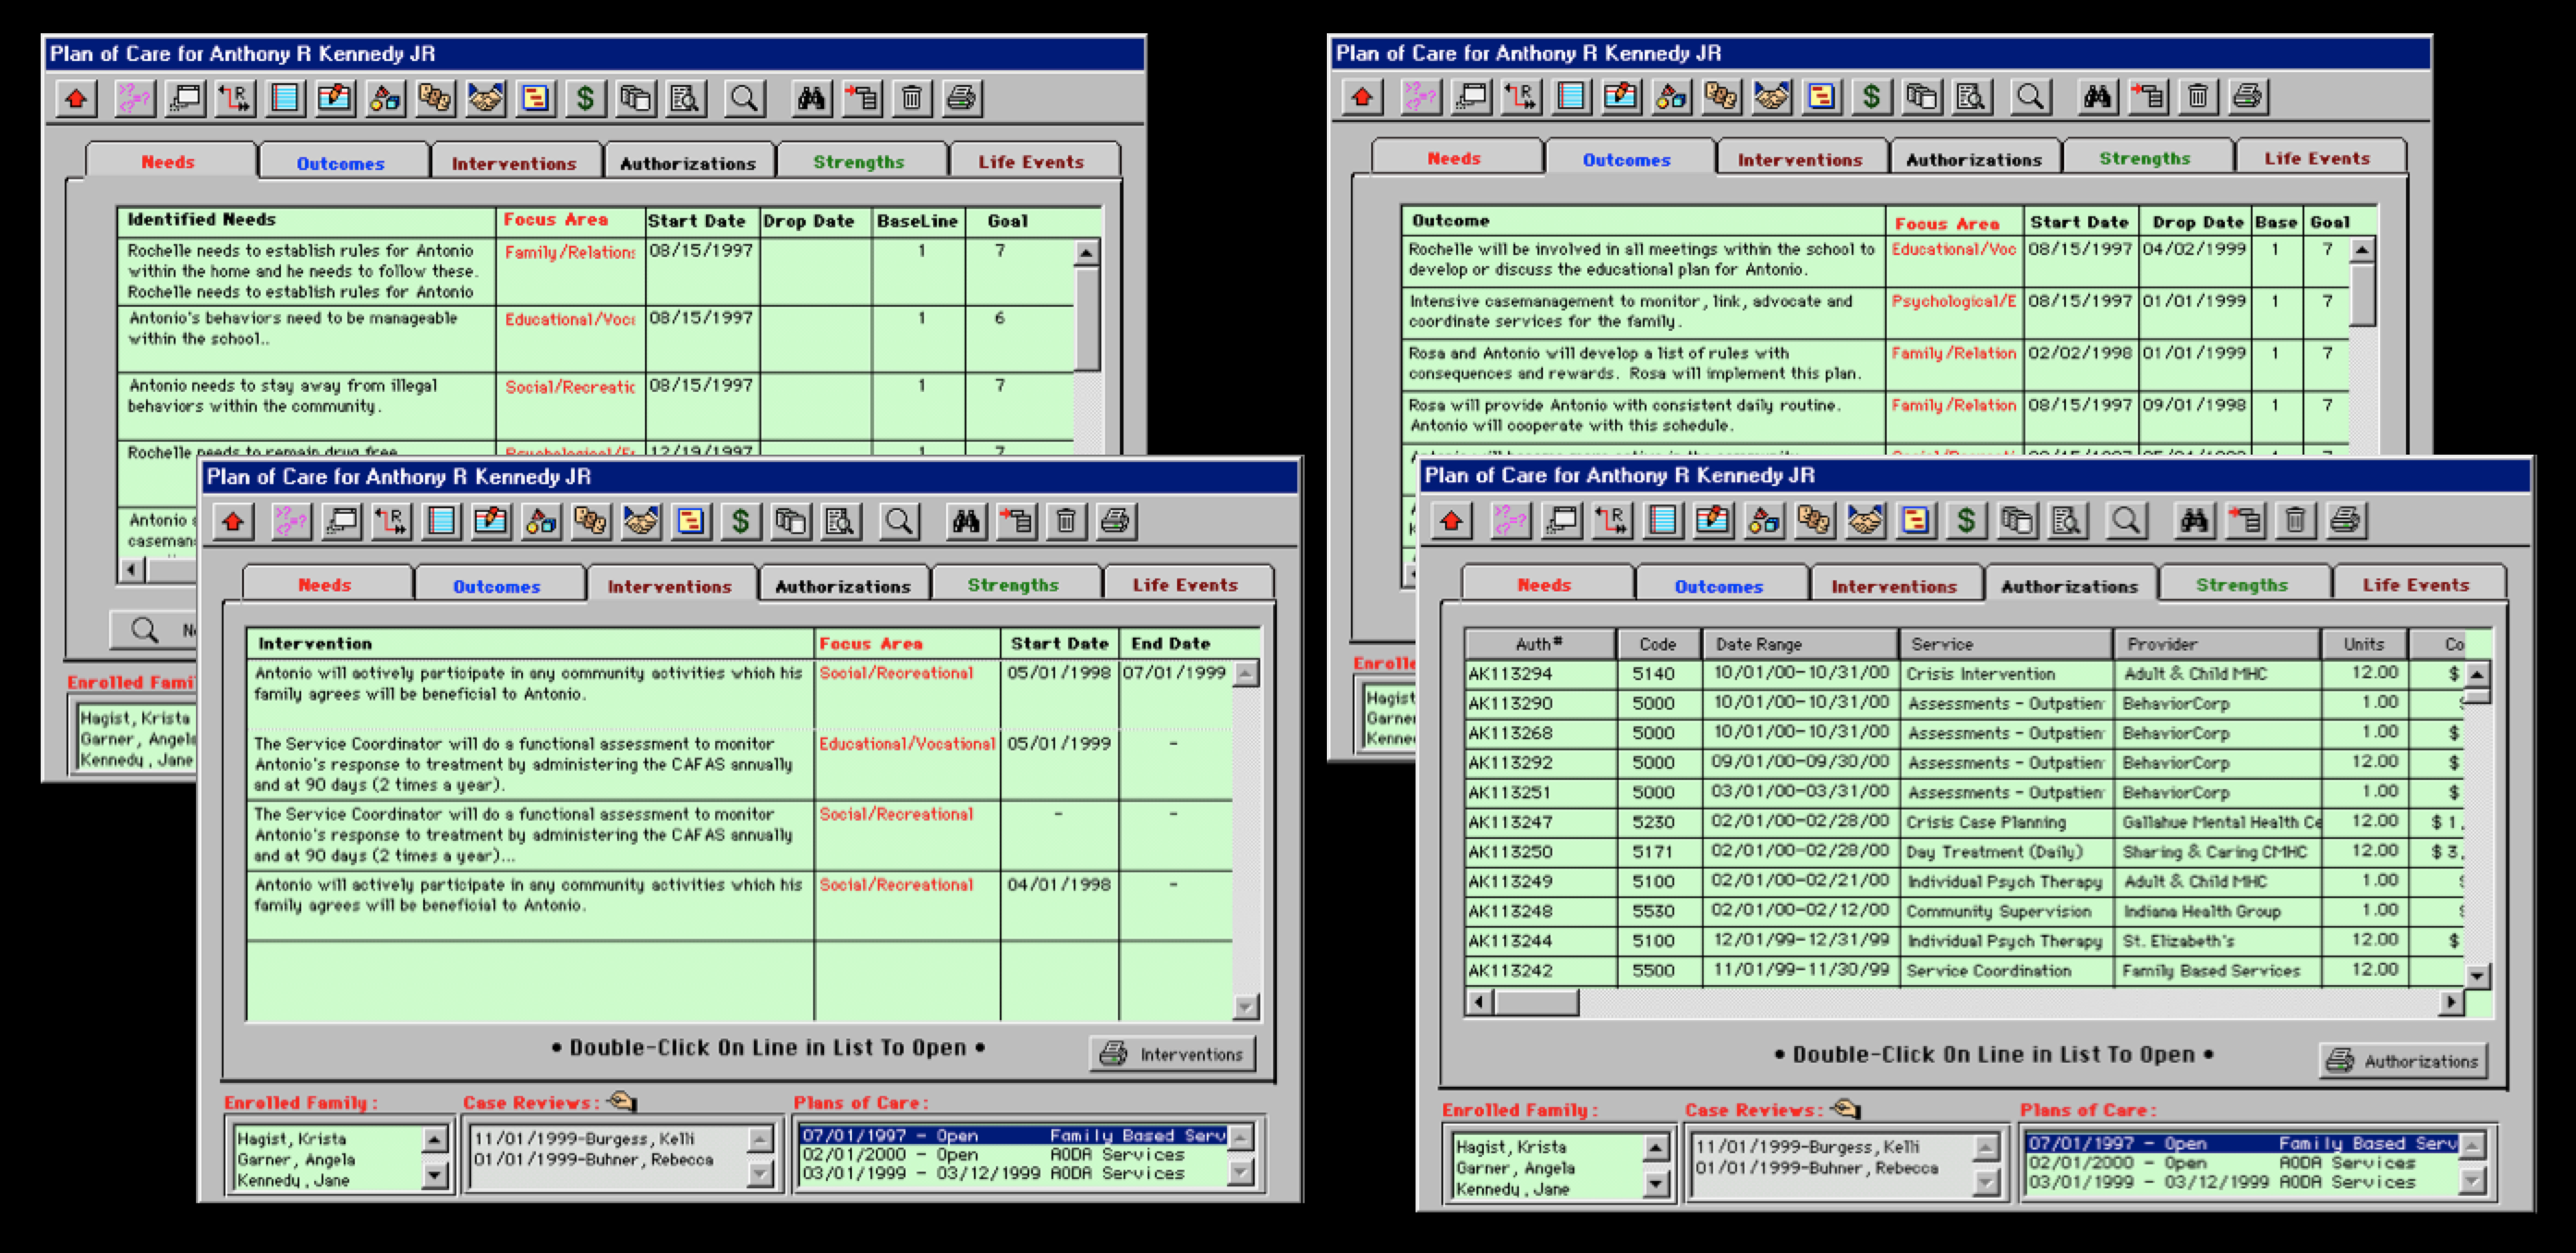2576x1253 pixels.
Task: Click the document-search icon in Interventions window toolbar
Action: click(840, 521)
